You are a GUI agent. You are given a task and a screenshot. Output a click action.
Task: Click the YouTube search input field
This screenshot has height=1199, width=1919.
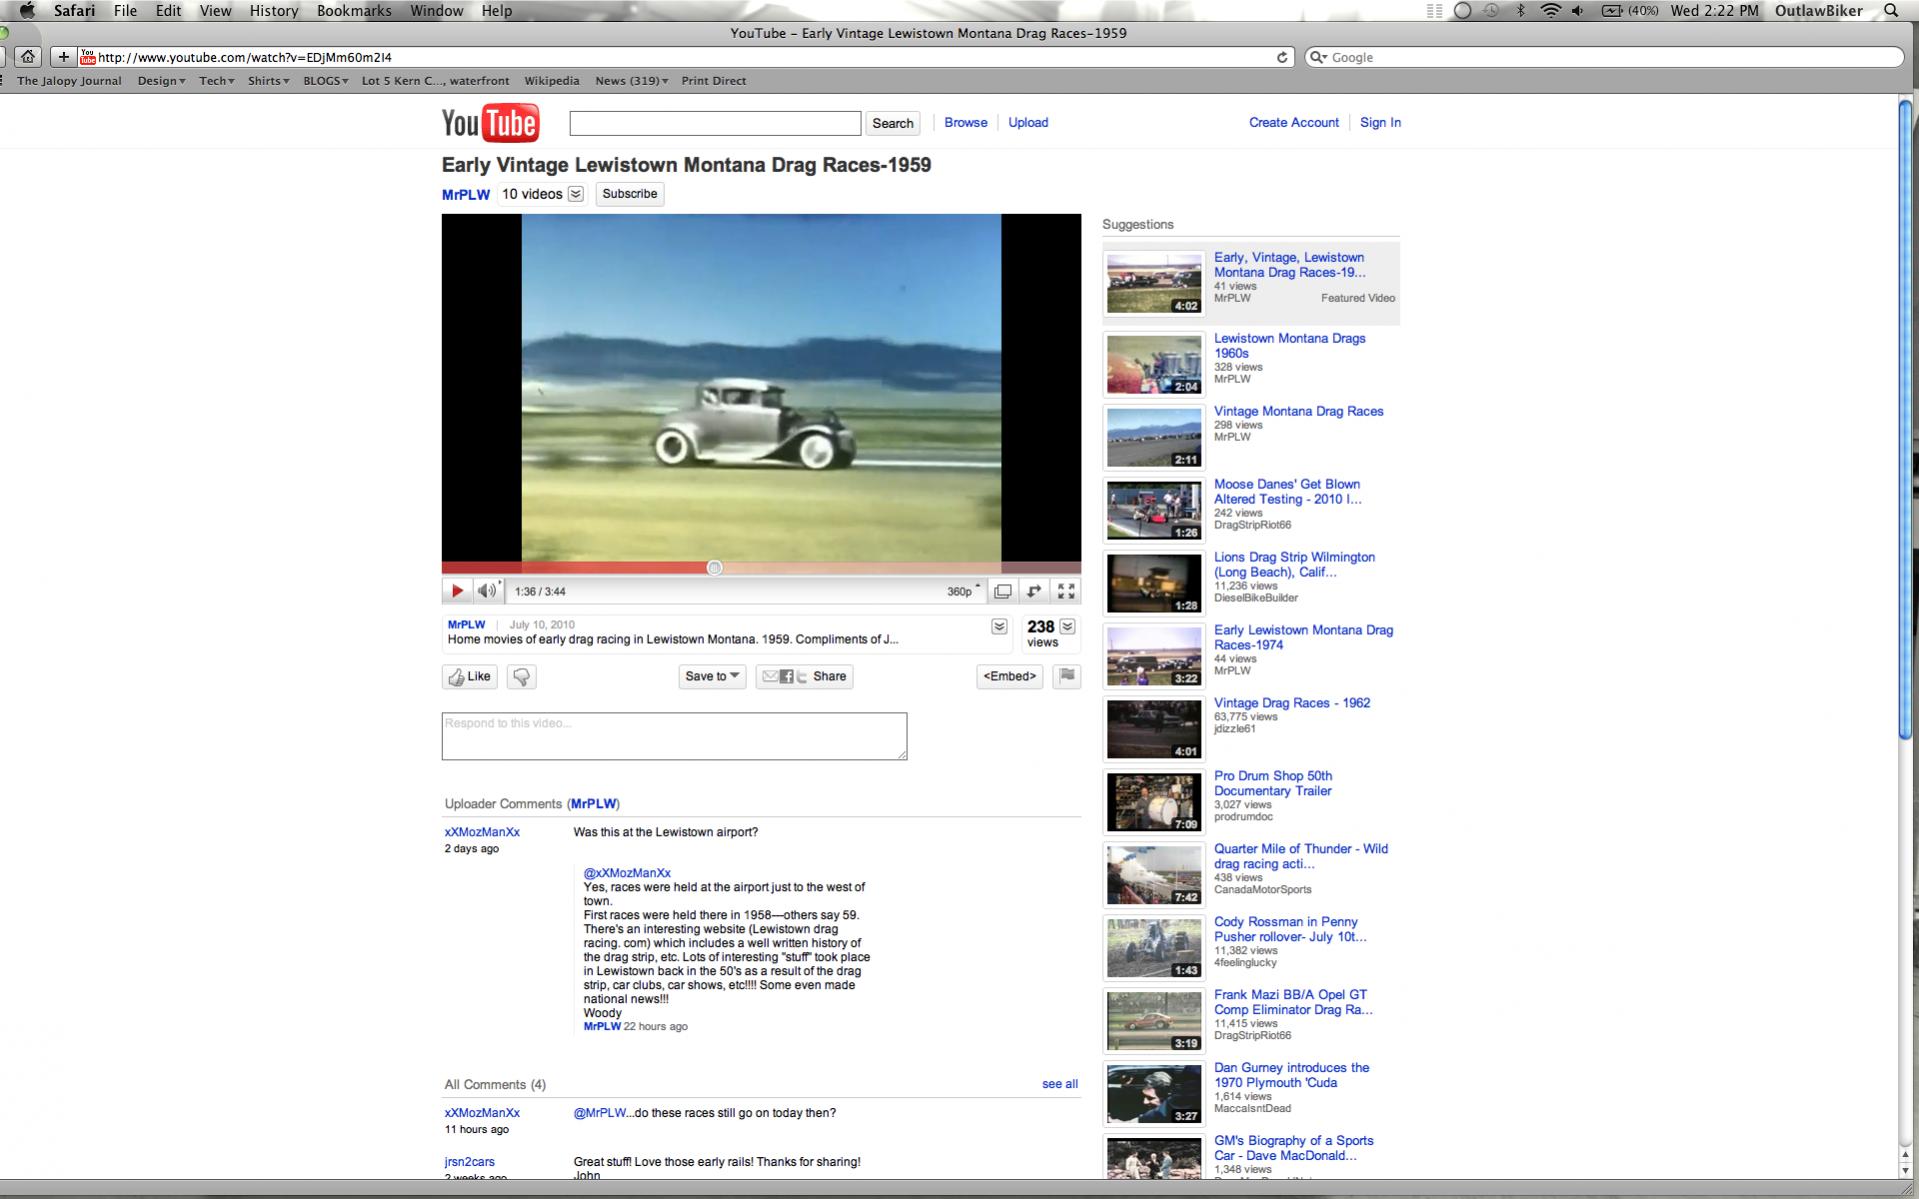pyautogui.click(x=715, y=123)
